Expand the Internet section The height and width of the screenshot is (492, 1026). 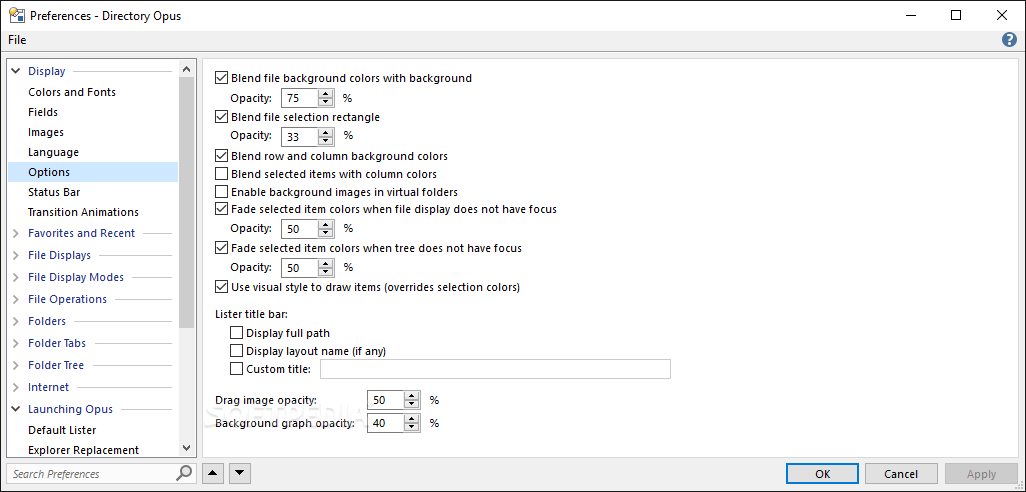pos(16,387)
